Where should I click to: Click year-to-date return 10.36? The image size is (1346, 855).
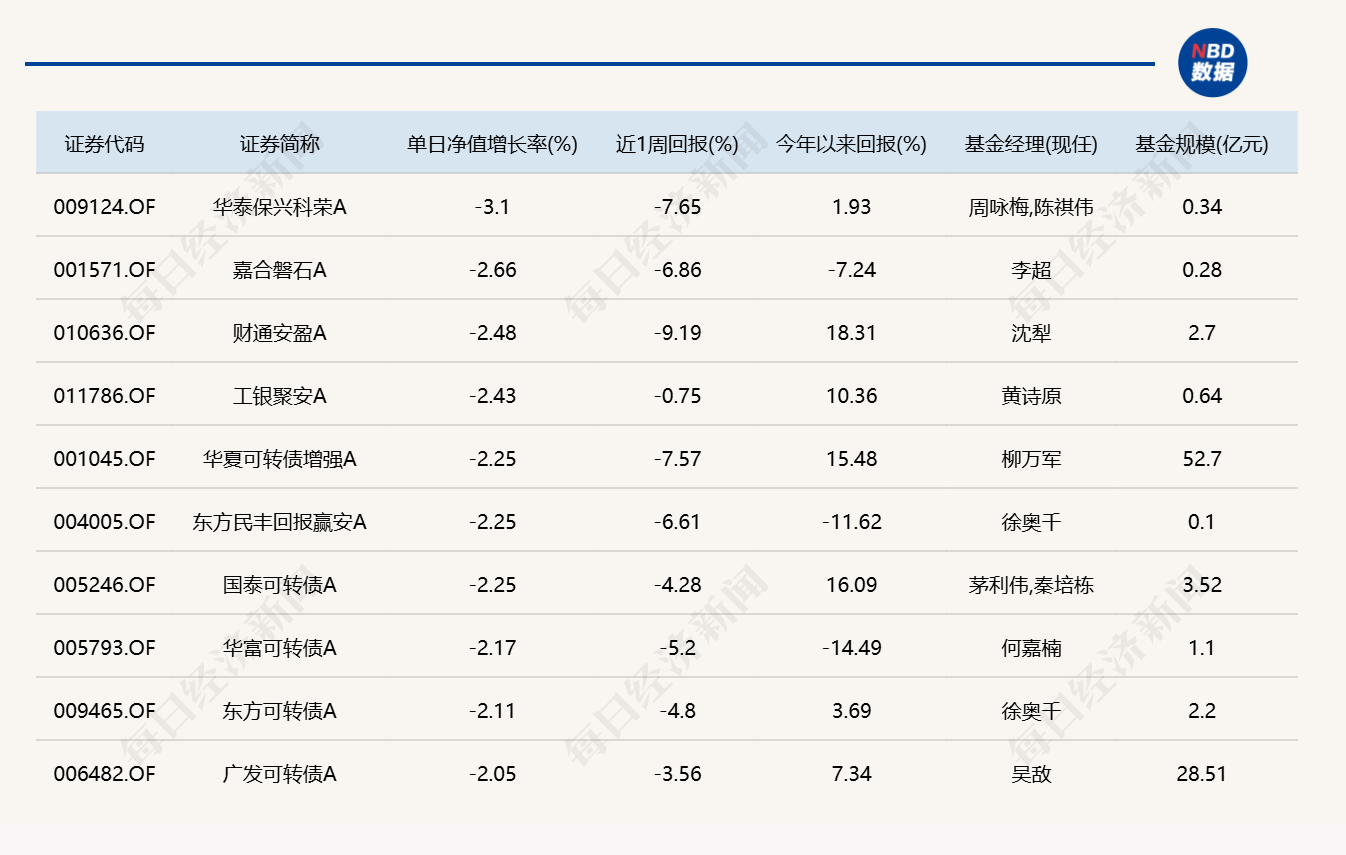pyautogui.click(x=852, y=396)
